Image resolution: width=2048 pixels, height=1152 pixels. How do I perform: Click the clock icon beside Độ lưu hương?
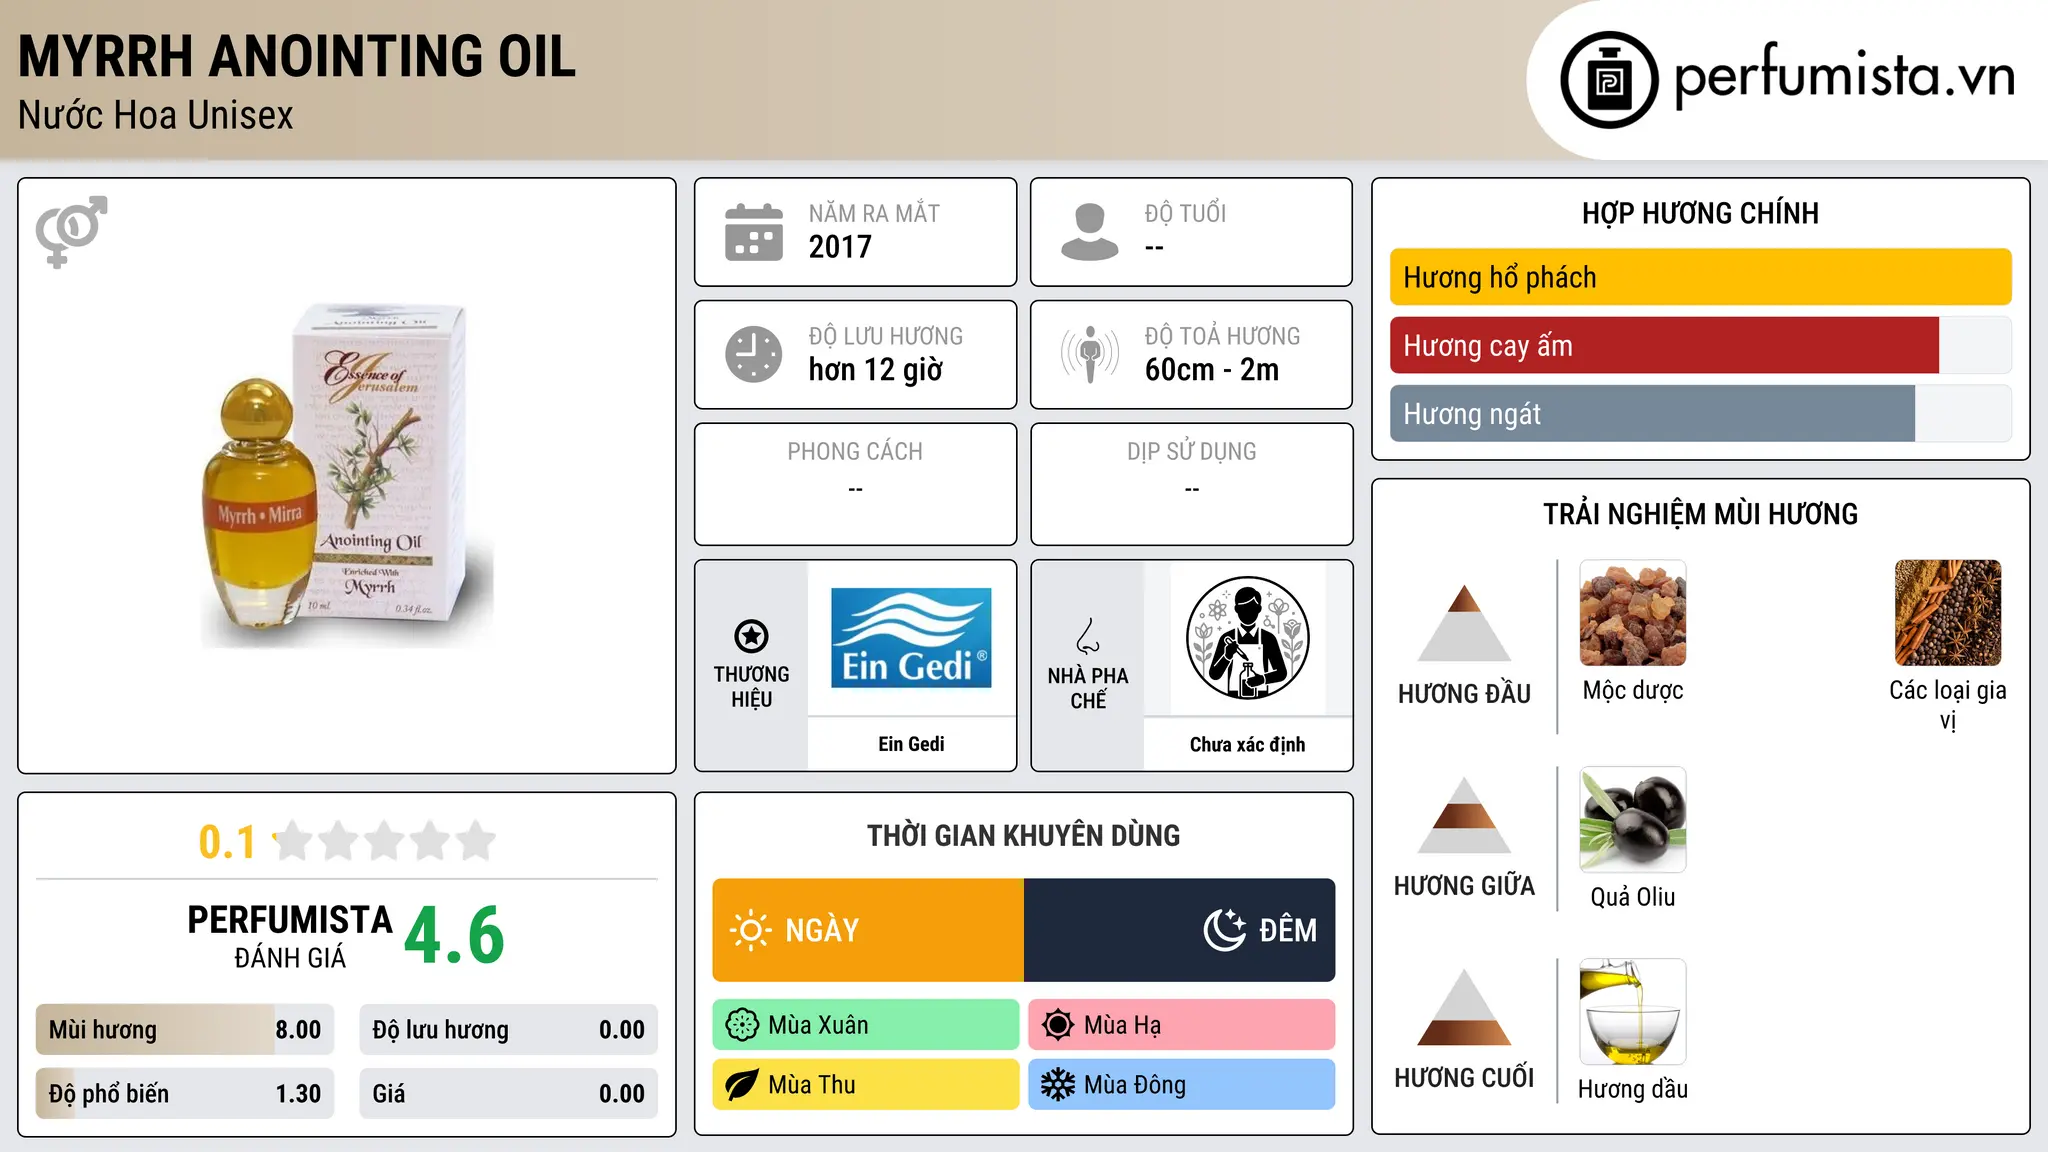(x=754, y=354)
